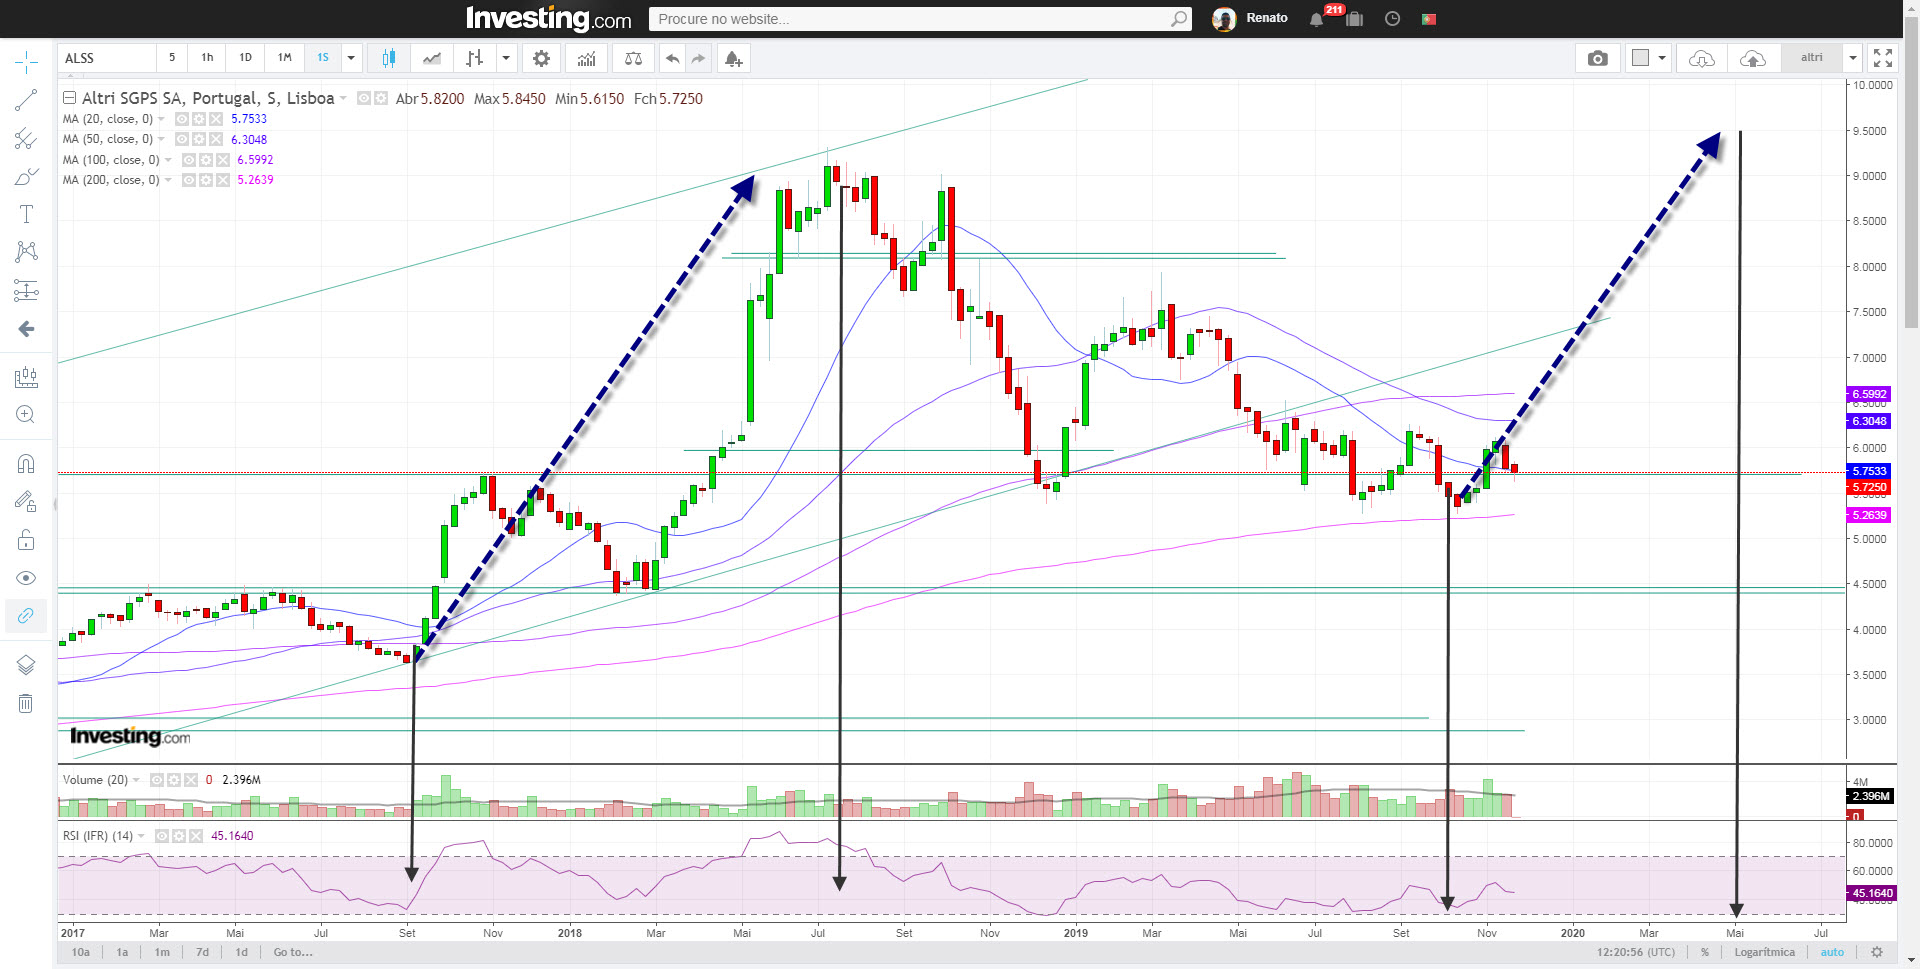1920x969 pixels.
Task: Toggle fullscreen mode for the chart
Action: 1883,58
